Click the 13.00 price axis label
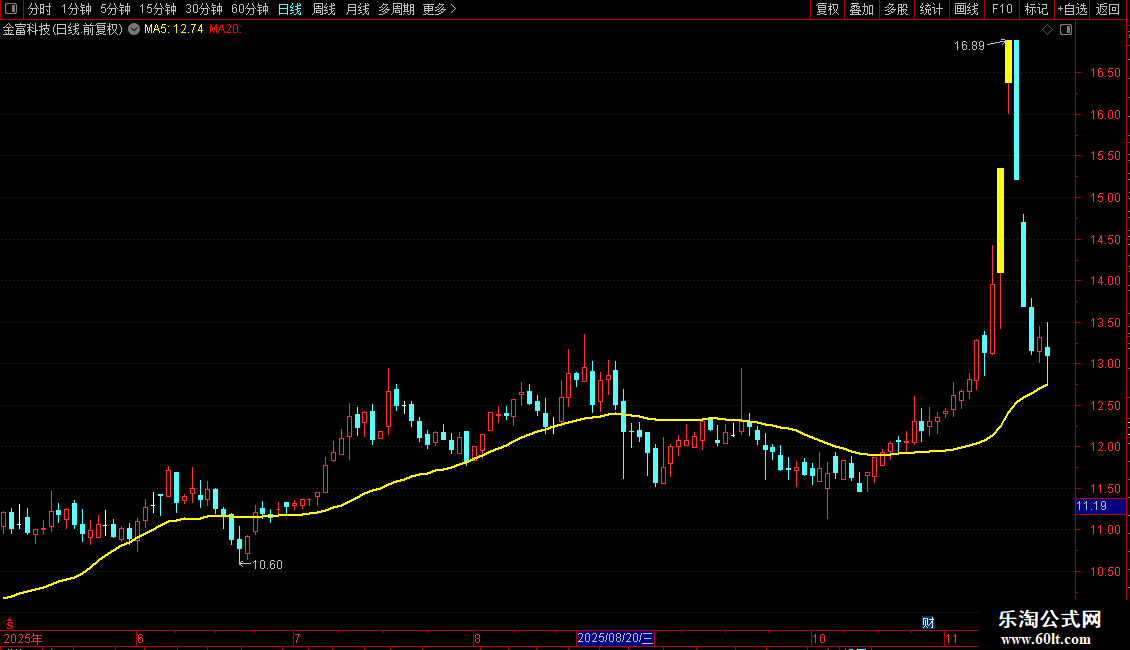 pos(1105,364)
